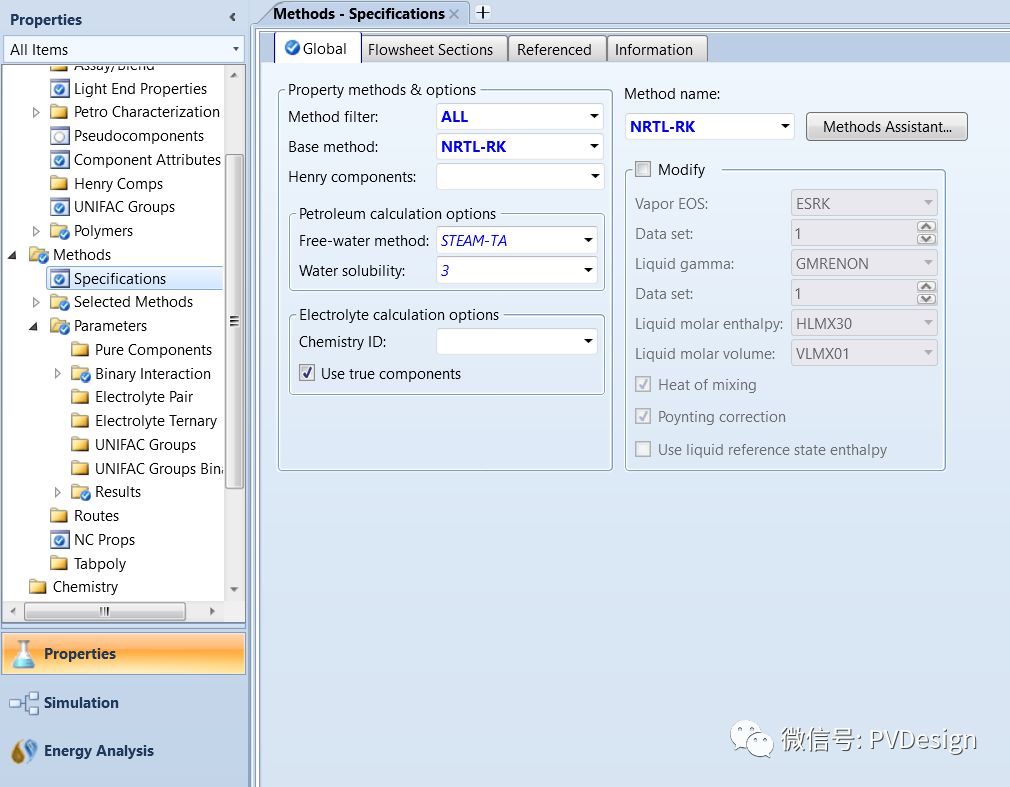The image size is (1010, 787).
Task: Open the Vapor EOS dropdown
Action: pyautogui.click(x=928, y=203)
